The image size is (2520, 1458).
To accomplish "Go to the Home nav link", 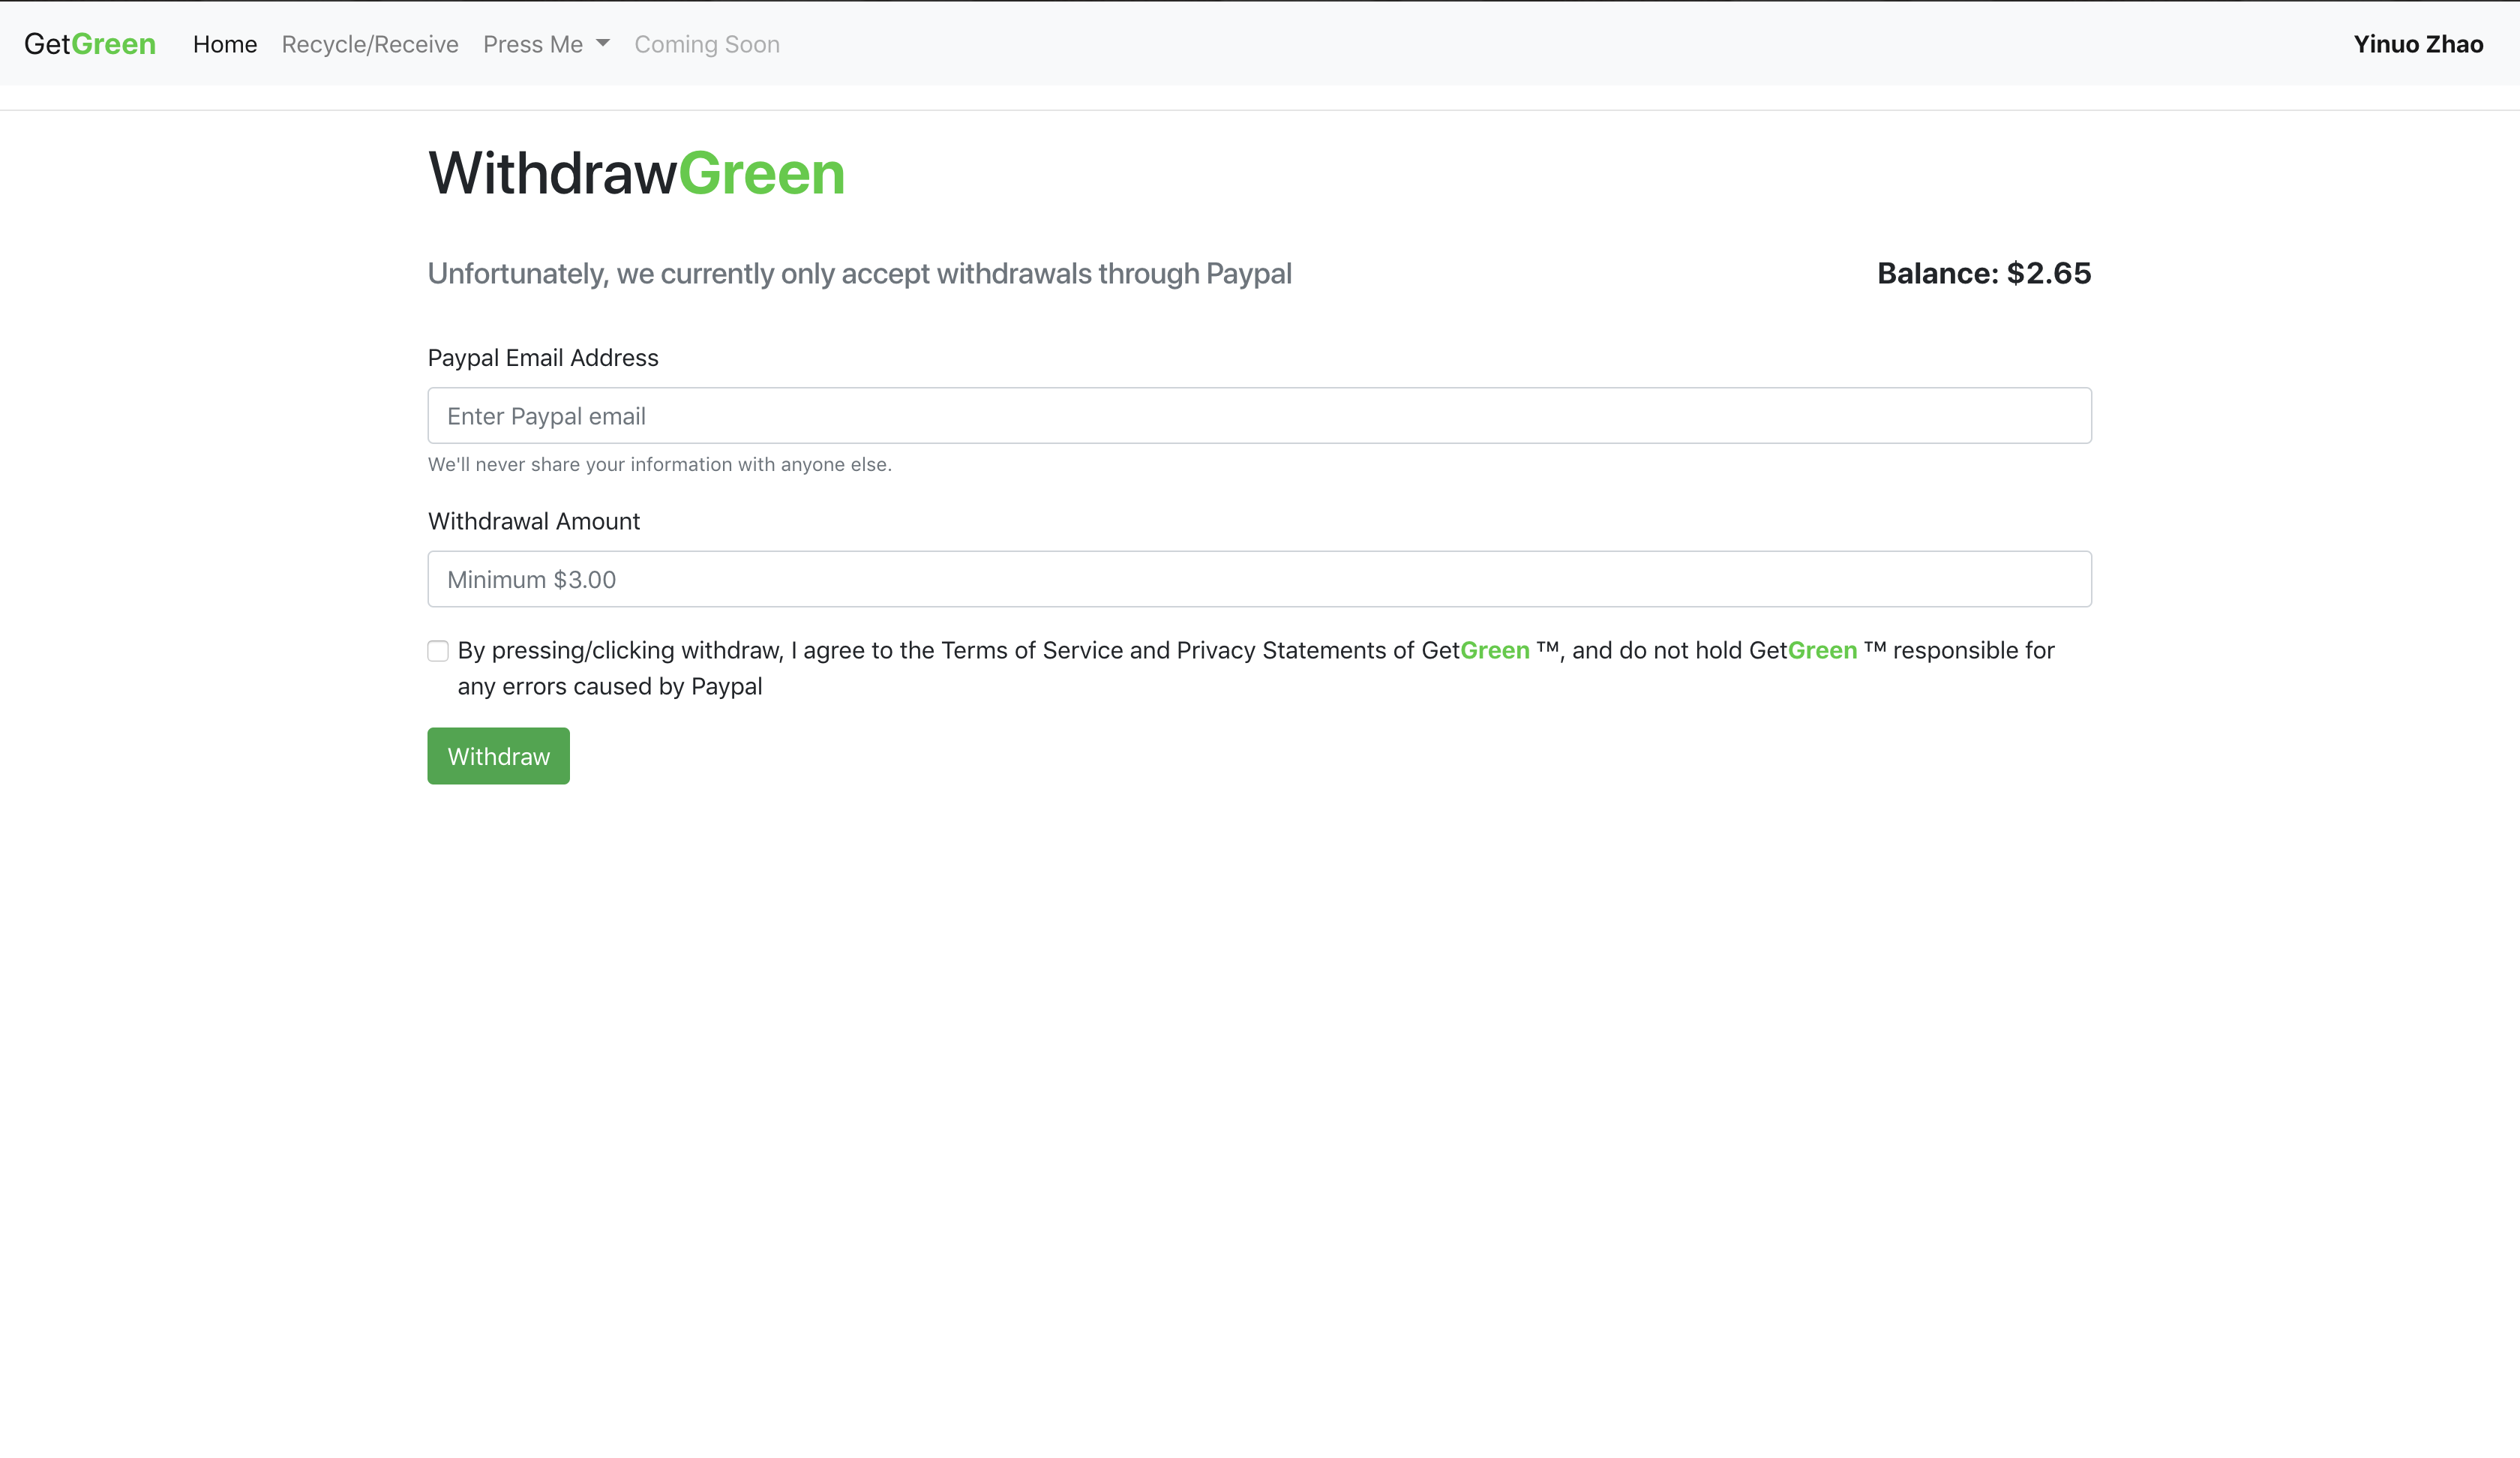I will (x=225, y=44).
